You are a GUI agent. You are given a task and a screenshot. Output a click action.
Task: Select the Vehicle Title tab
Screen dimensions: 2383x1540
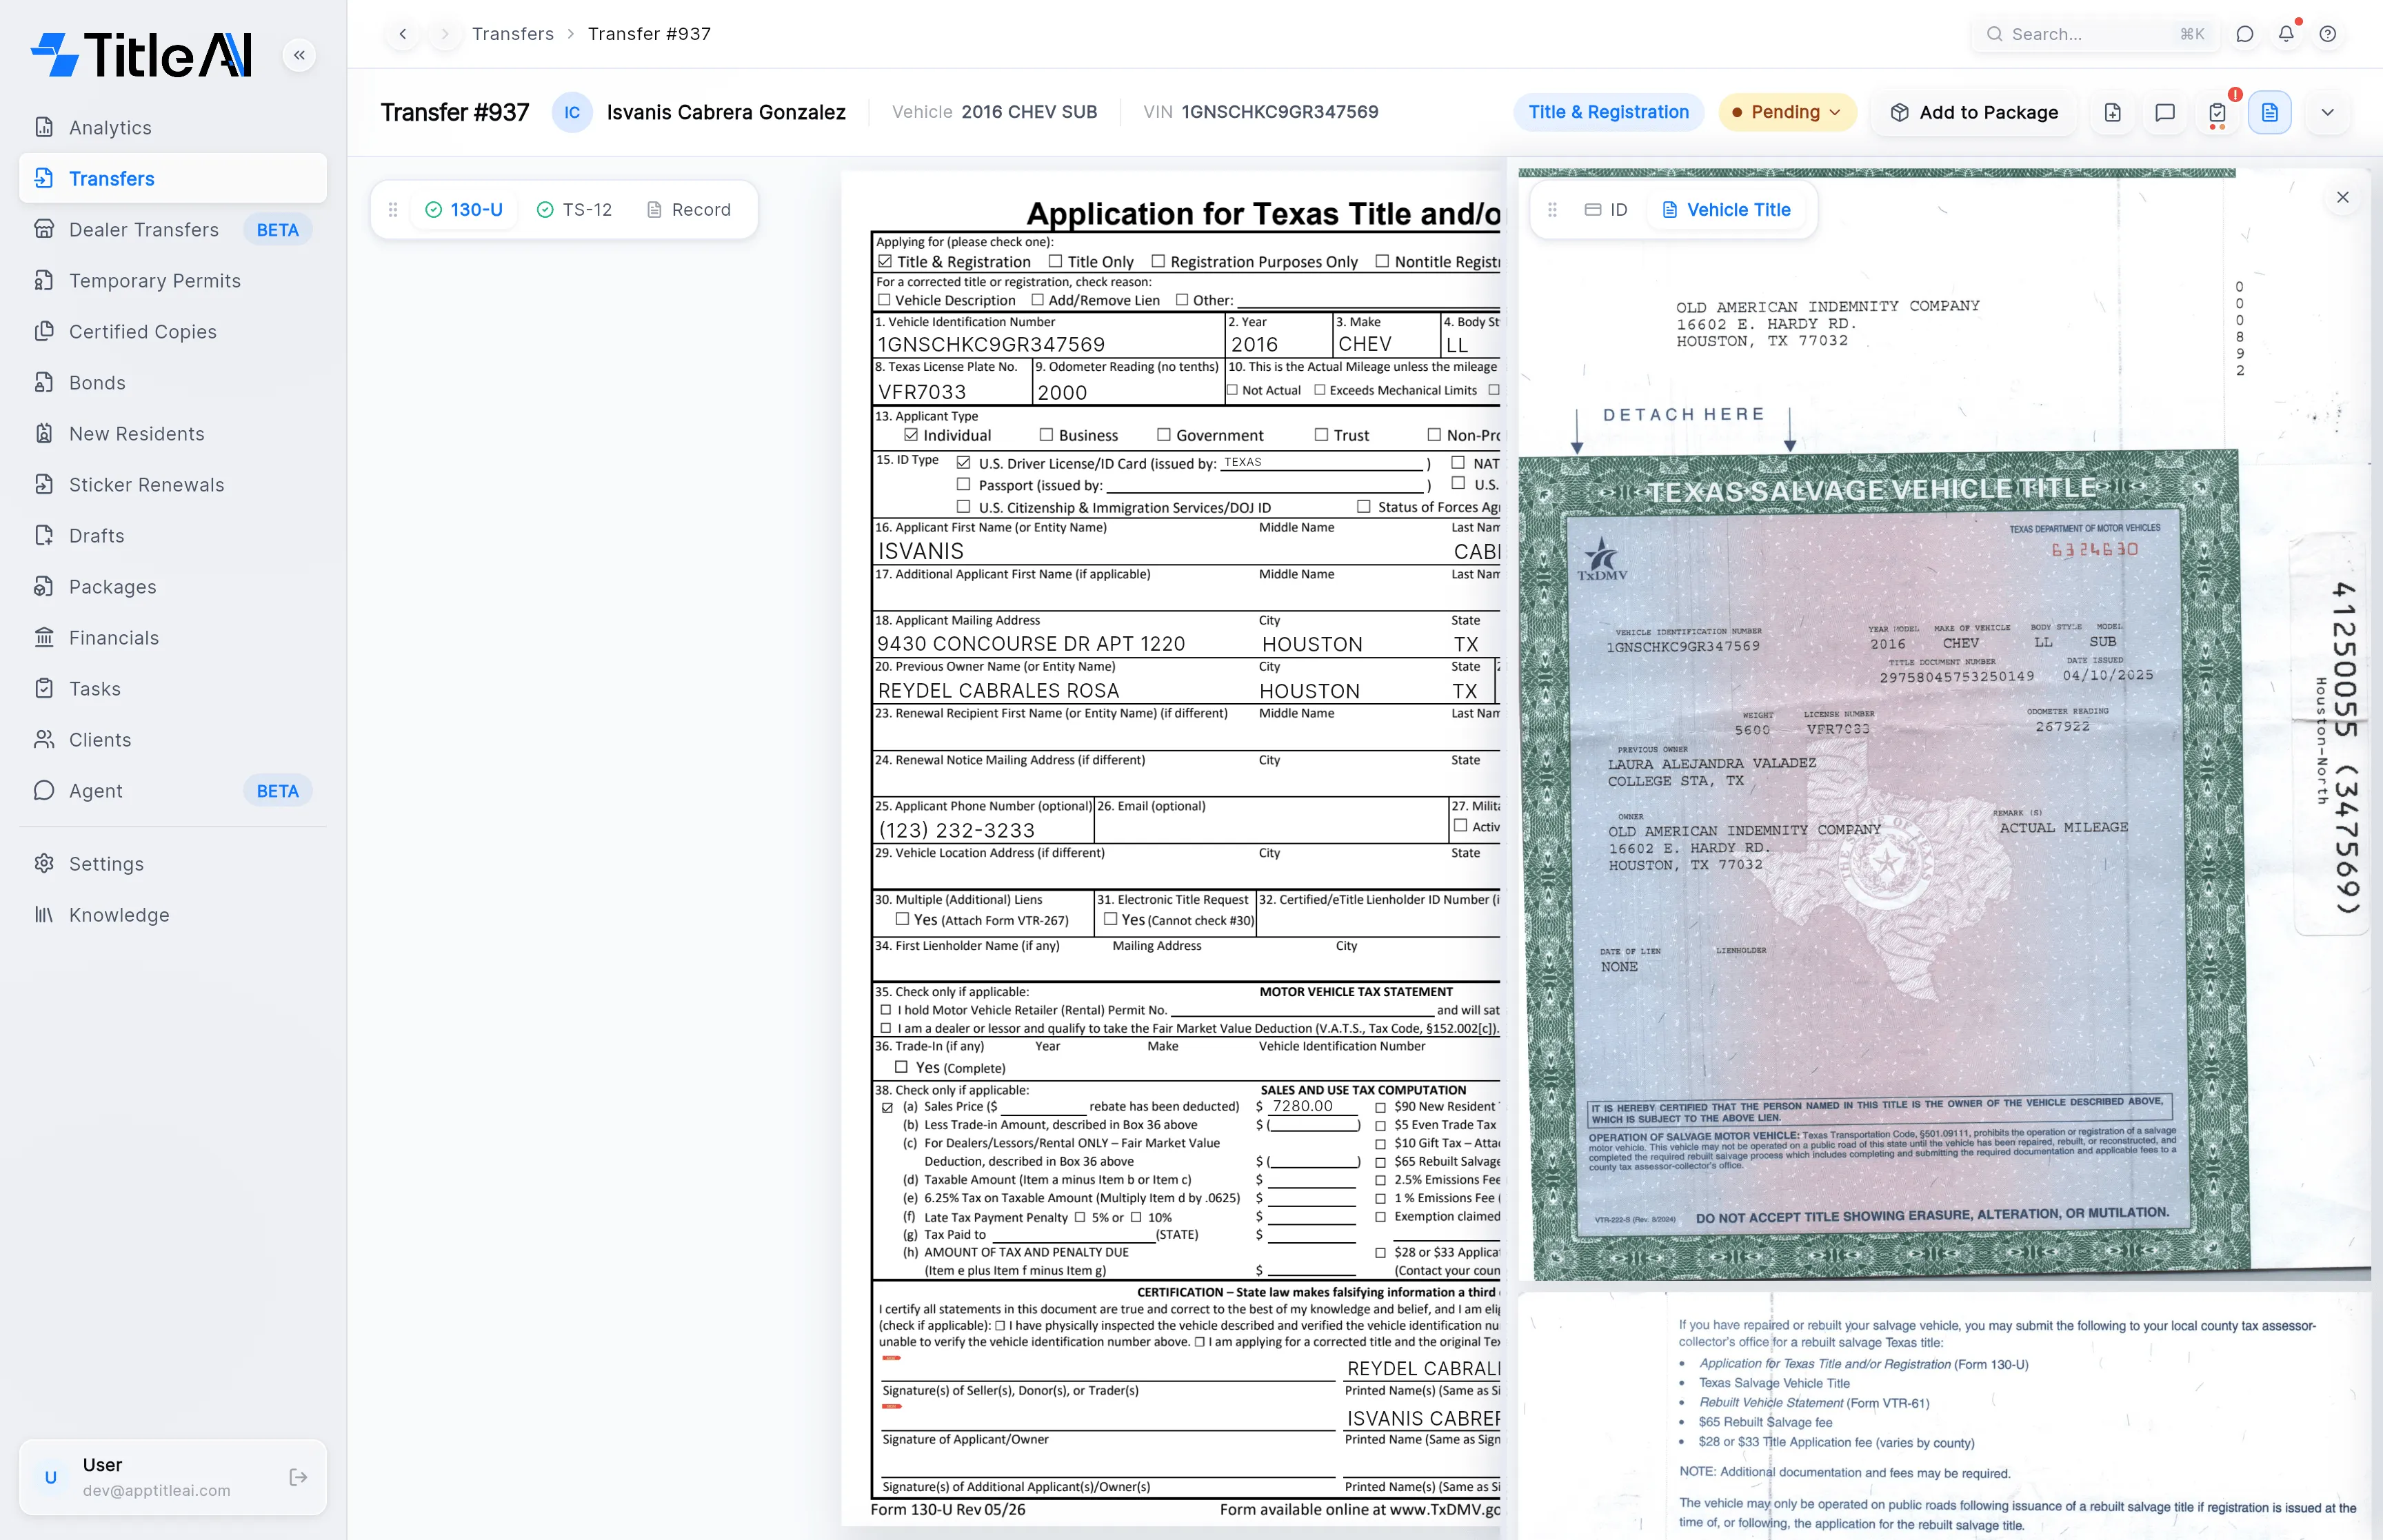tap(1726, 209)
